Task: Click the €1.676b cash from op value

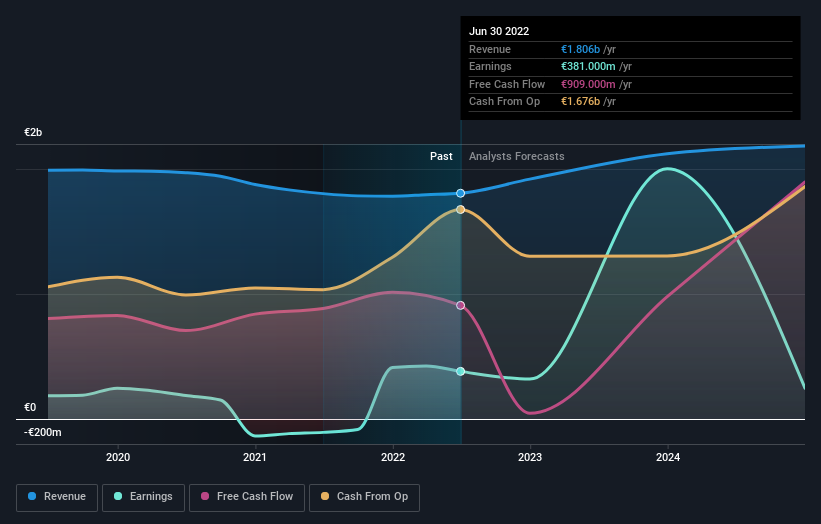Action: click(x=580, y=102)
